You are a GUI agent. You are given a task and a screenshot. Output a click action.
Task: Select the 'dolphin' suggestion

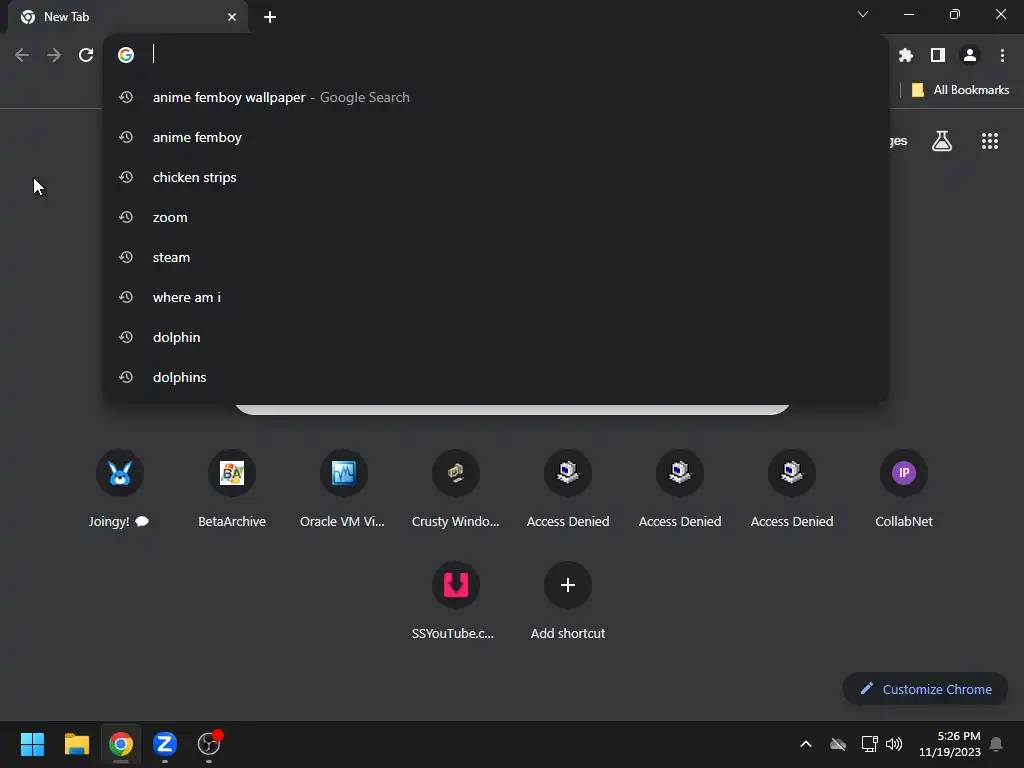(x=496, y=337)
